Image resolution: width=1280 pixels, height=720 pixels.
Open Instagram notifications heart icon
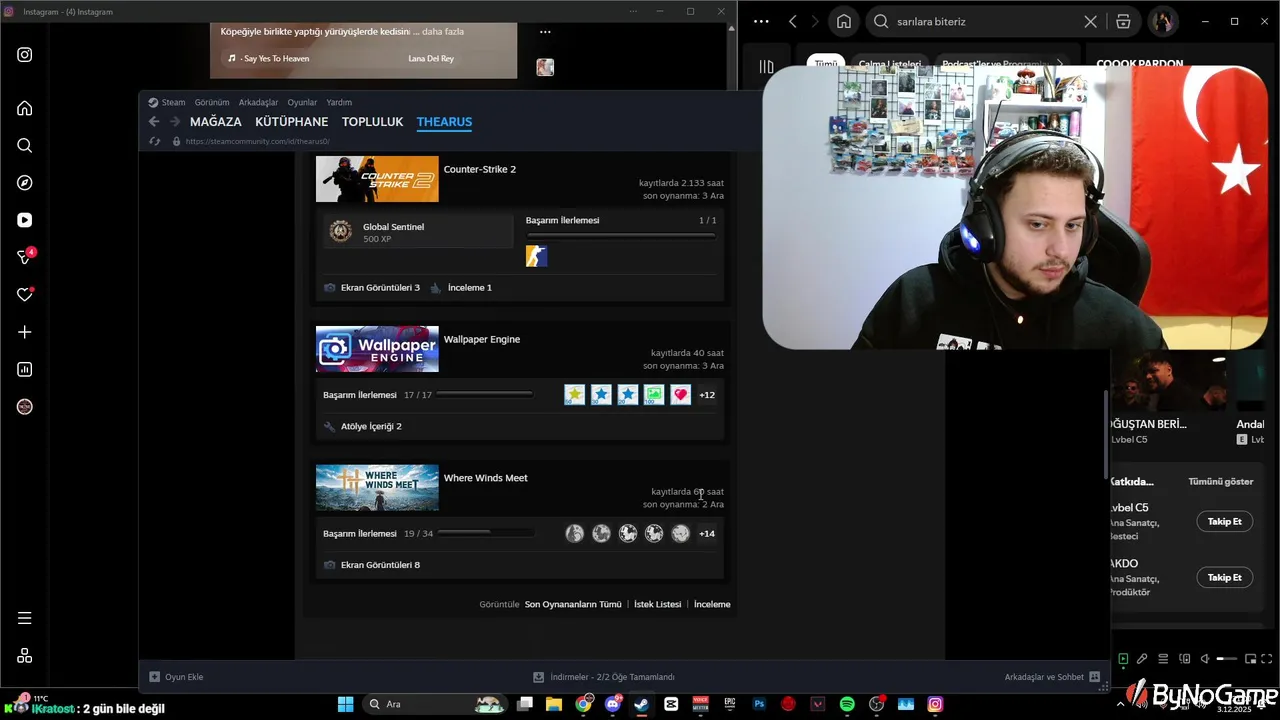pos(25,294)
